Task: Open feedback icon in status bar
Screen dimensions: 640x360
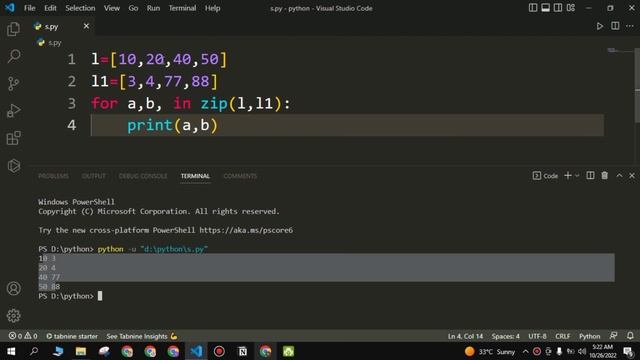Action: 613,336
